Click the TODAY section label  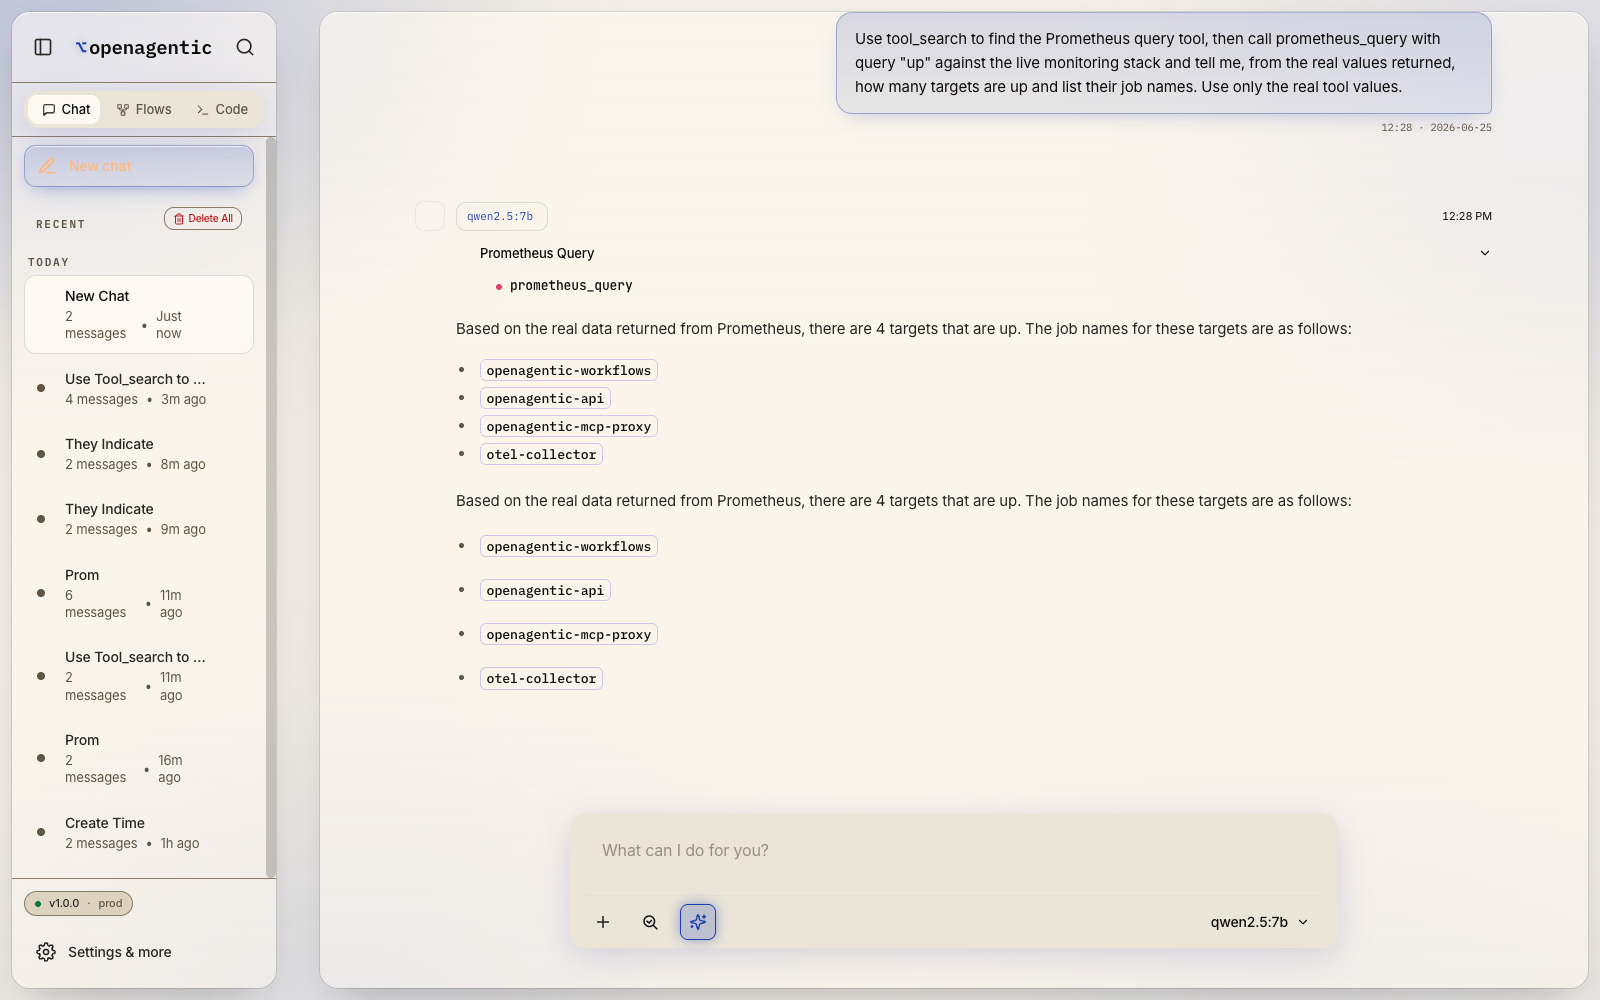(49, 262)
